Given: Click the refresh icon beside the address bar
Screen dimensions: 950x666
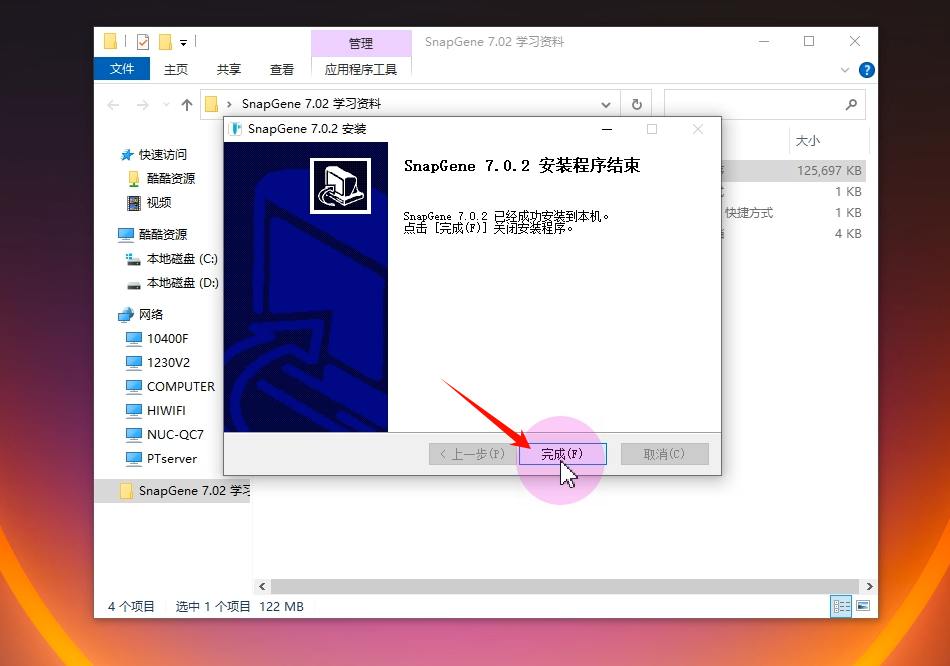Looking at the screenshot, I should tap(636, 104).
